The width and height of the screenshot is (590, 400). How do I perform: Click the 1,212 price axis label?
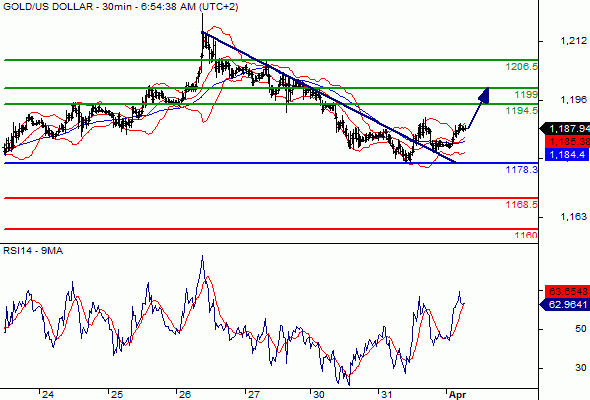pyautogui.click(x=573, y=41)
